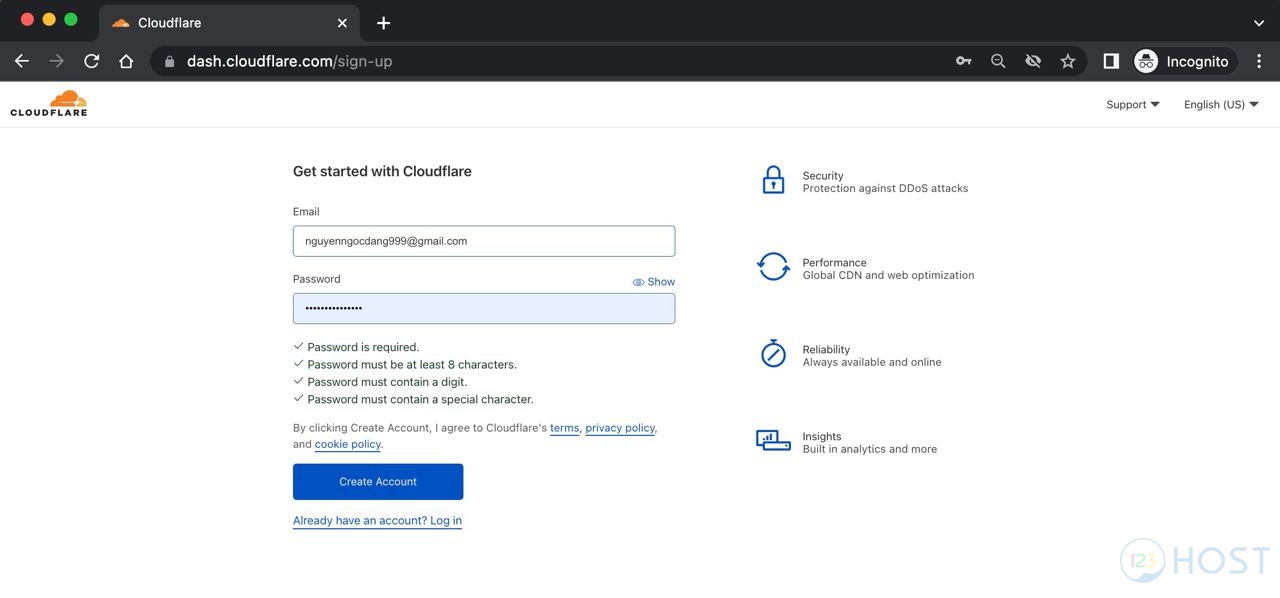Image resolution: width=1280 pixels, height=598 pixels.
Task: Click the password key icon in address bar
Action: (x=963, y=61)
